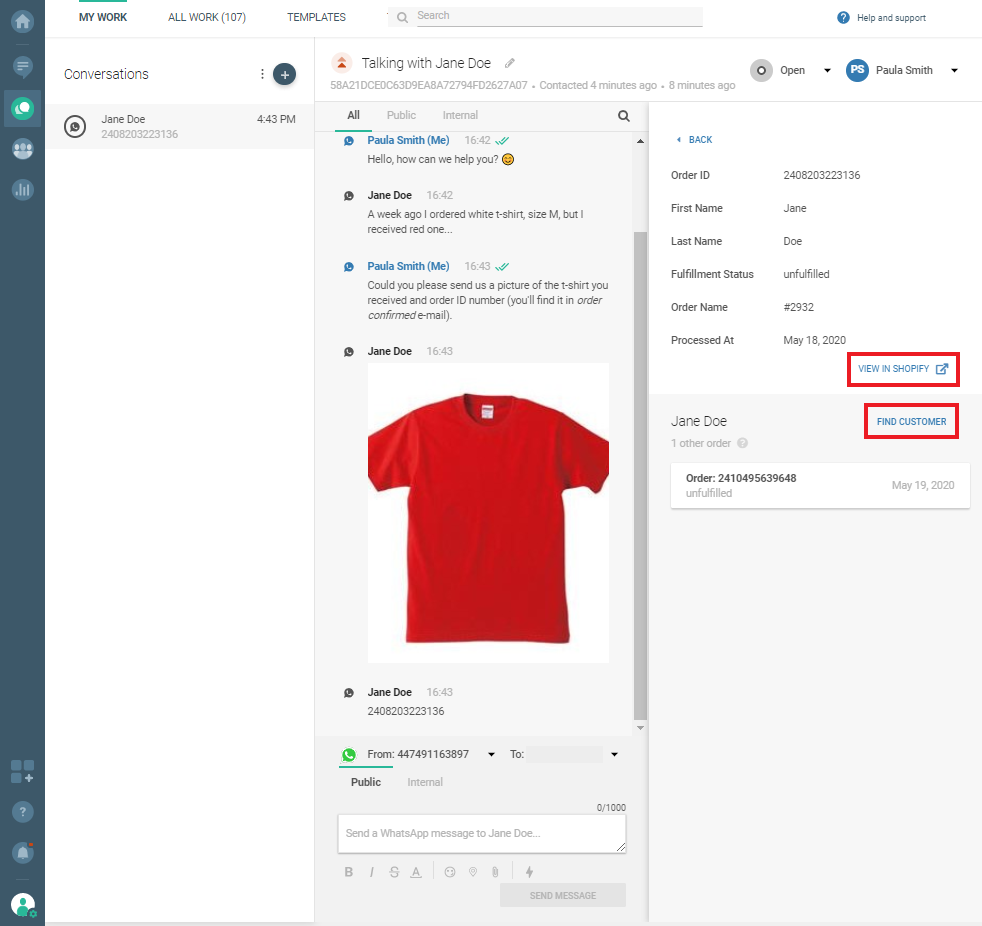Open the emoji picker in the message toolbar
The height and width of the screenshot is (926, 982).
click(450, 872)
